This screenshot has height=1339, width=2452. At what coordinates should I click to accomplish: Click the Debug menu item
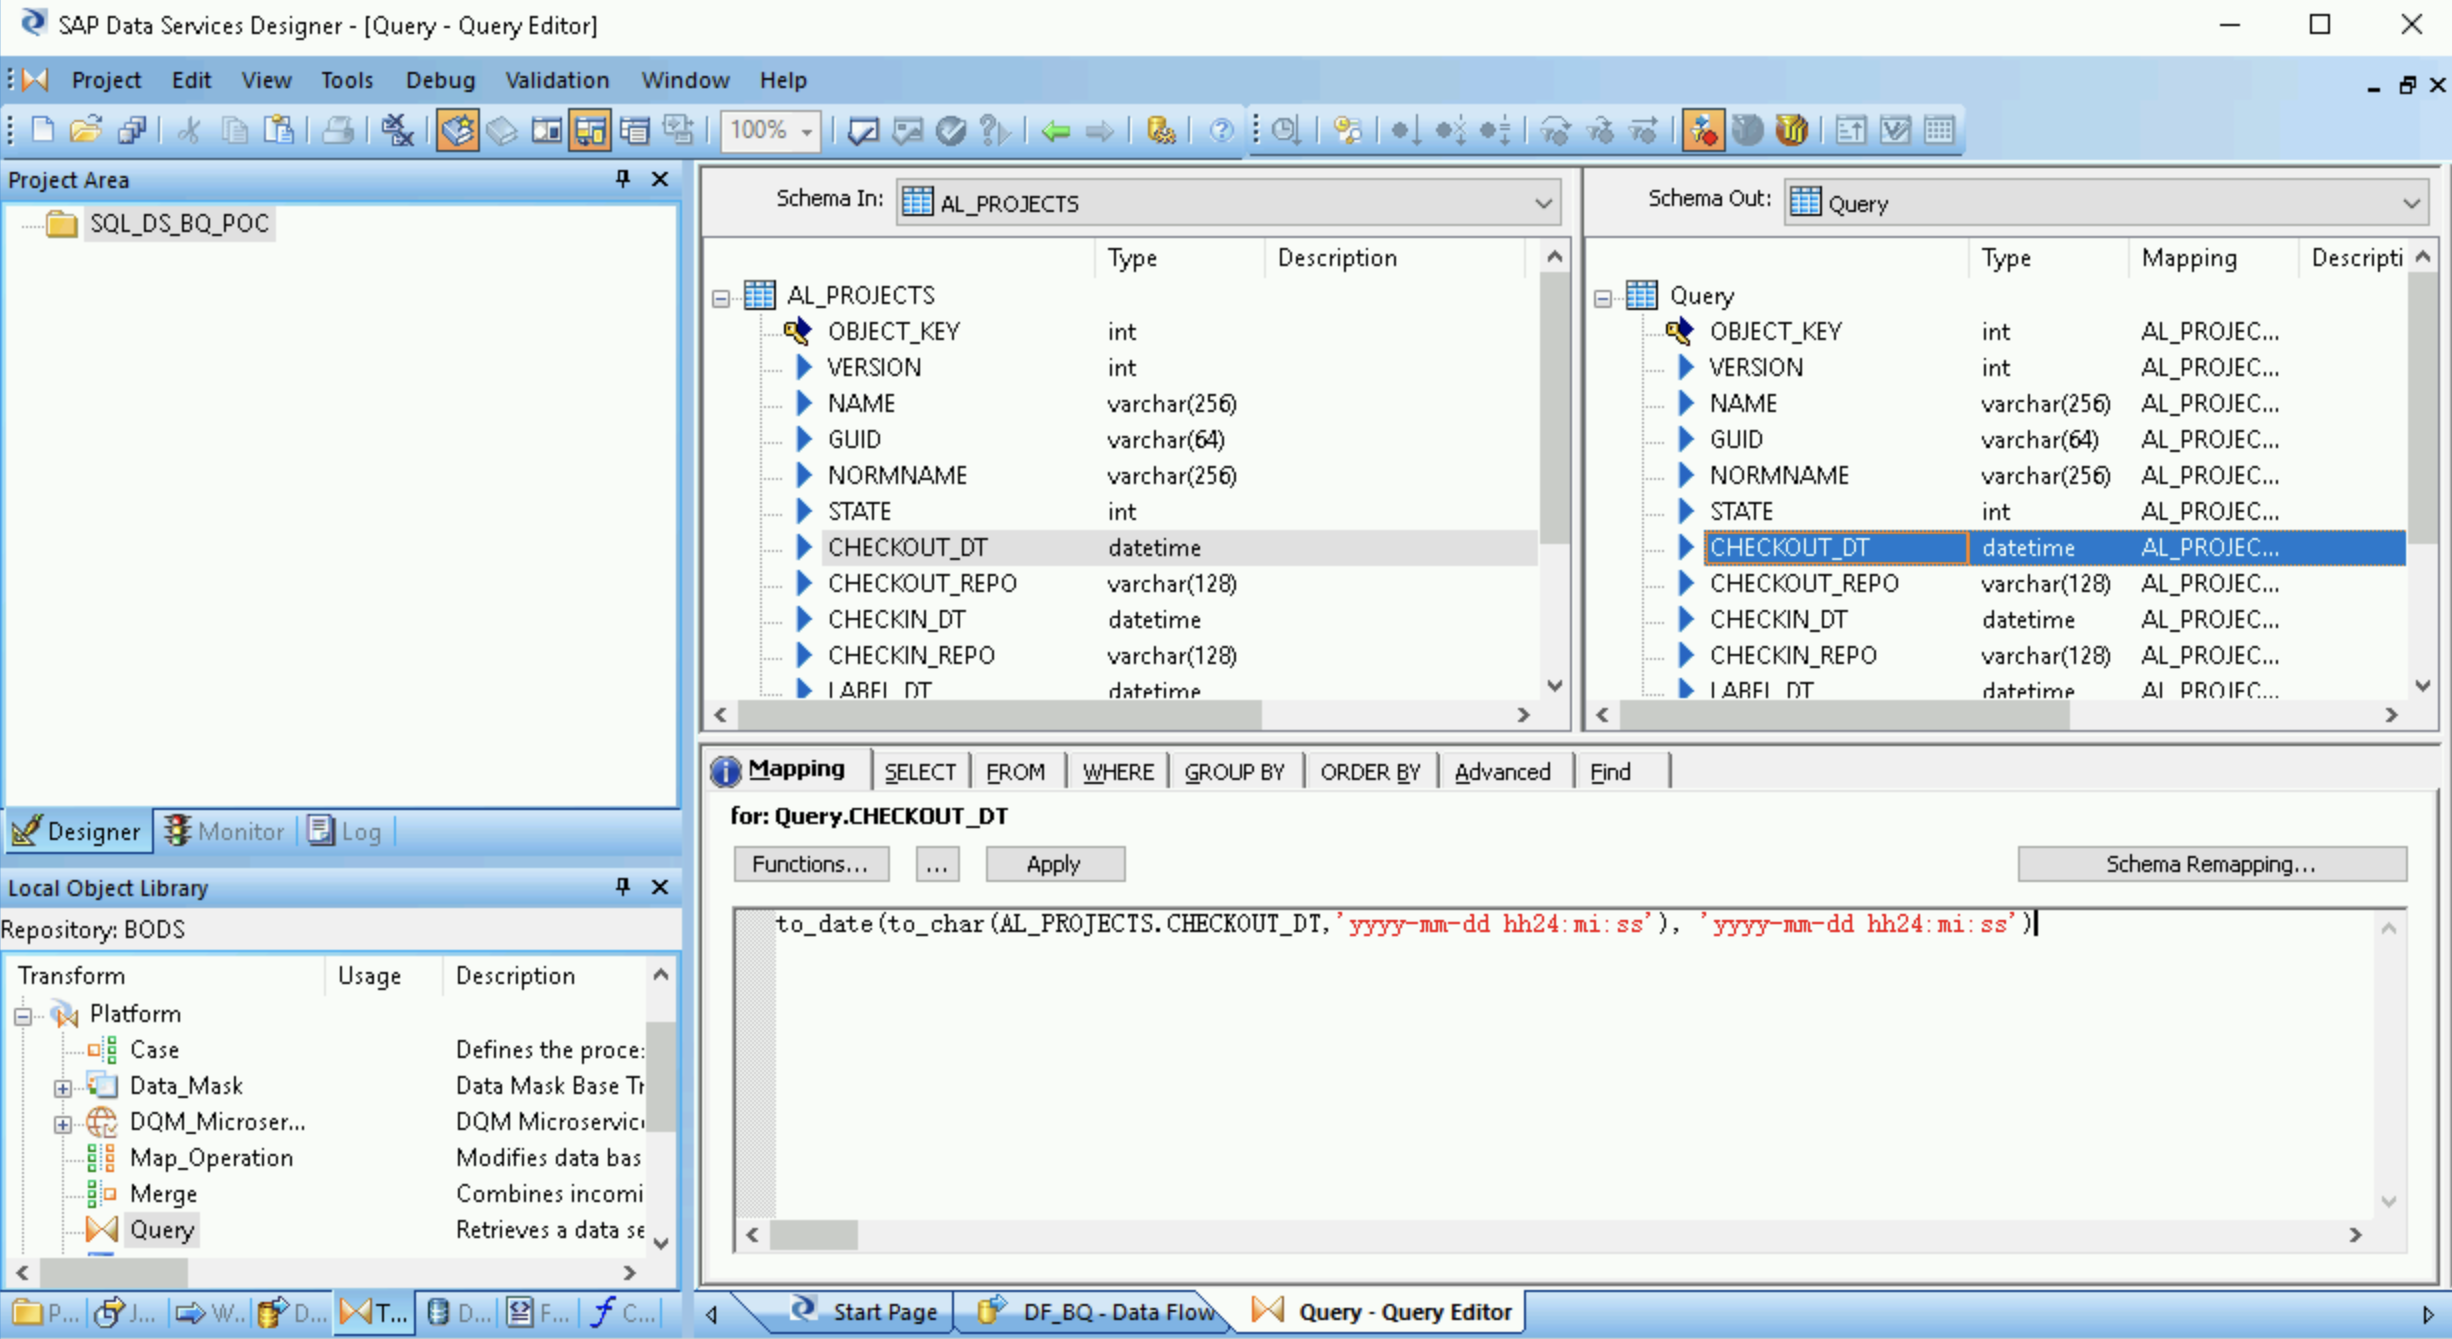(439, 79)
